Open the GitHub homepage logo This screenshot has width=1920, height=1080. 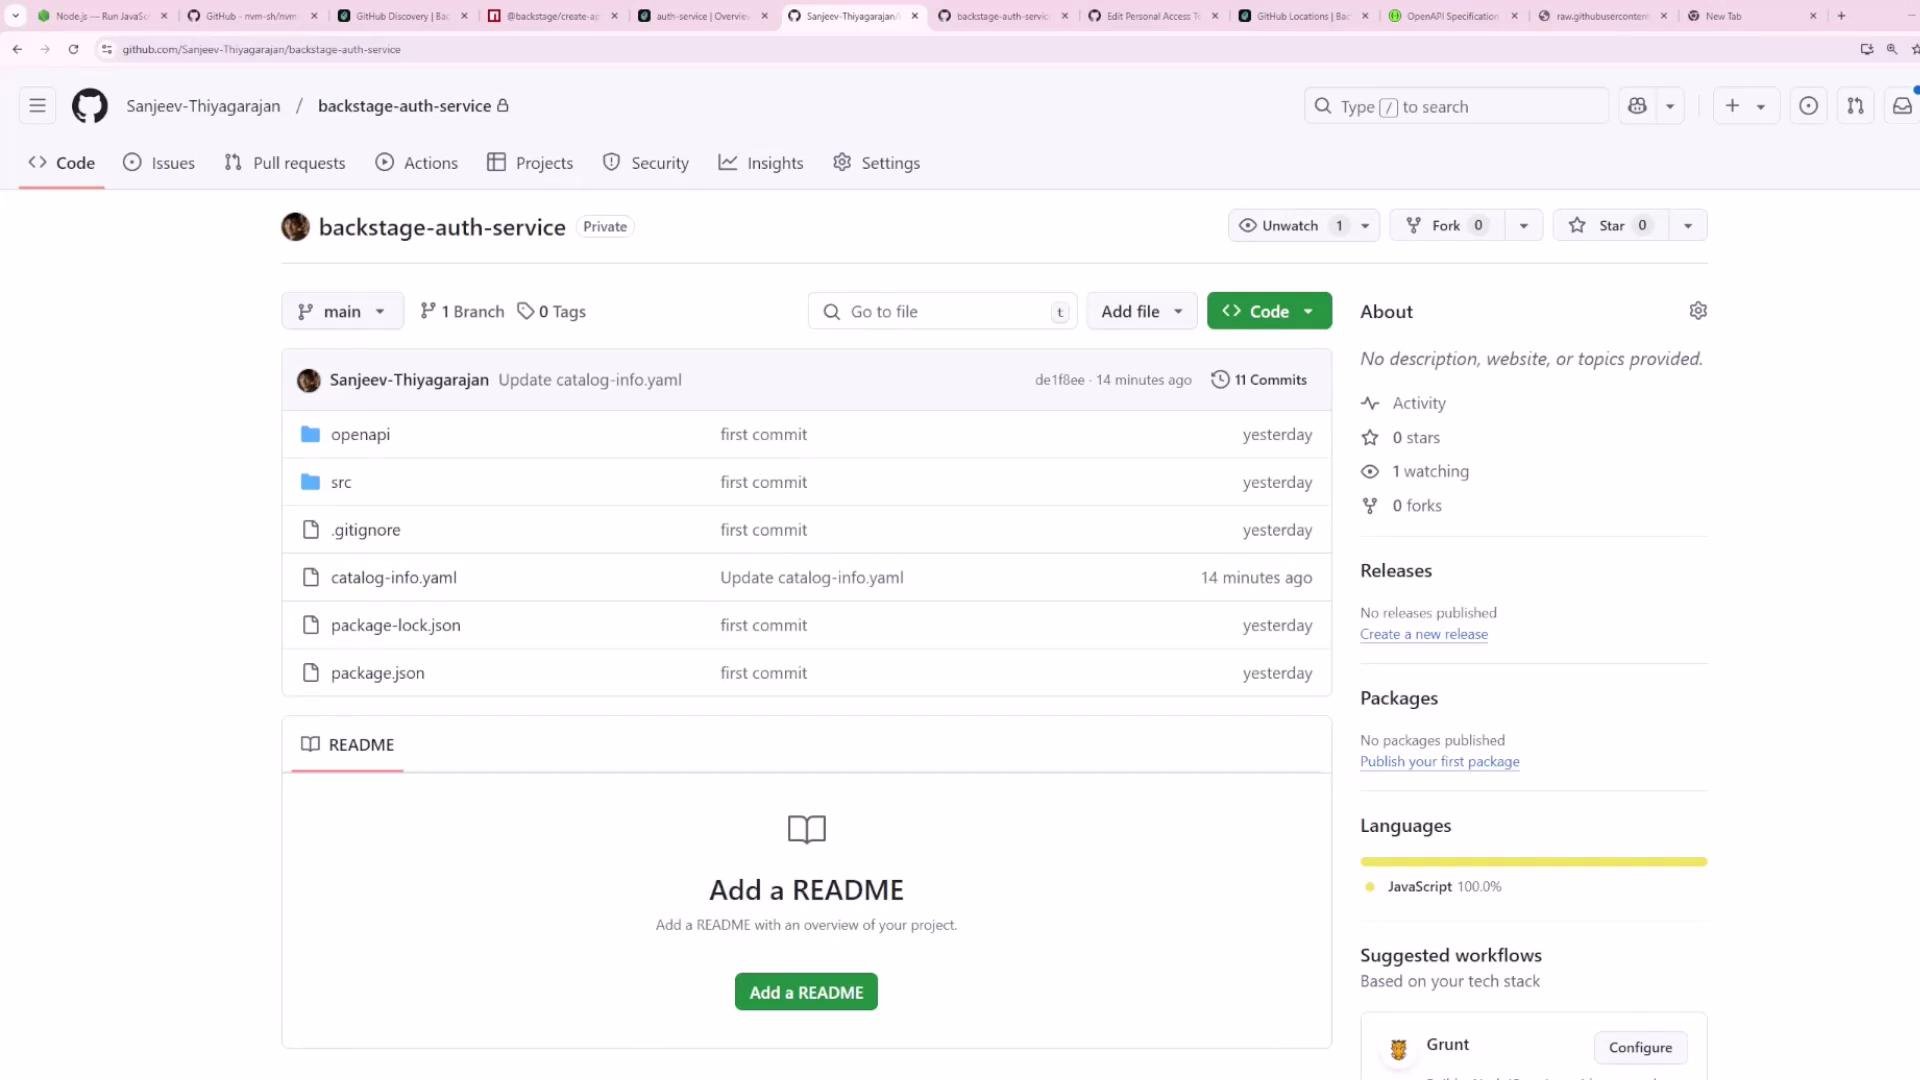click(90, 106)
